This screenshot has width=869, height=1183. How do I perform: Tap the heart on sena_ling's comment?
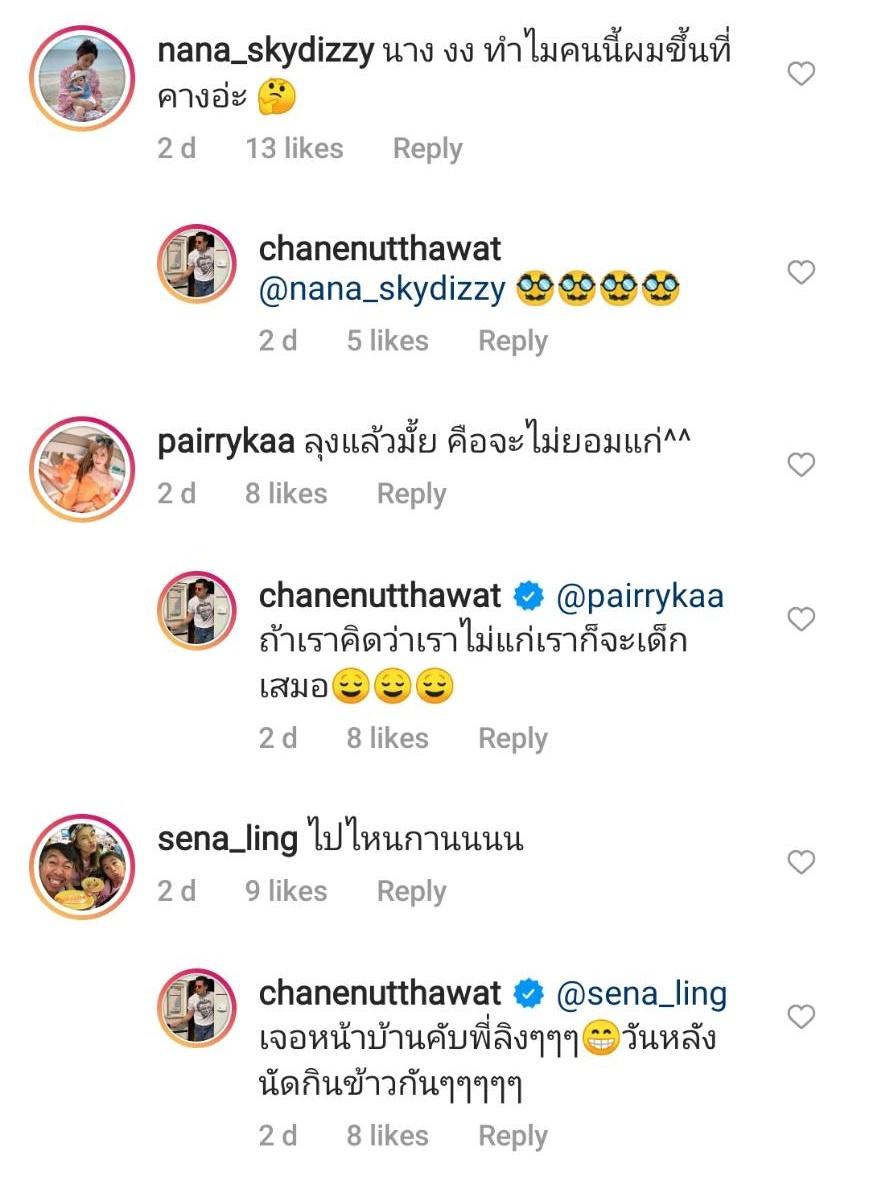[x=801, y=862]
